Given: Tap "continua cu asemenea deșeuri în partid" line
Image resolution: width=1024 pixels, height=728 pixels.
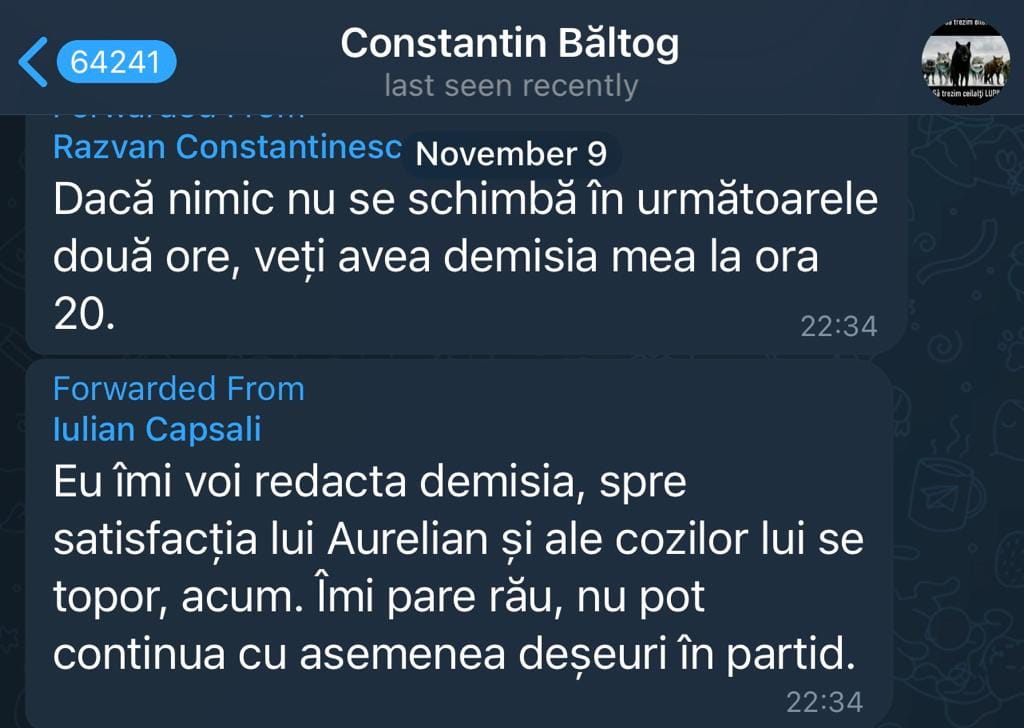Looking at the screenshot, I should pos(455,654).
